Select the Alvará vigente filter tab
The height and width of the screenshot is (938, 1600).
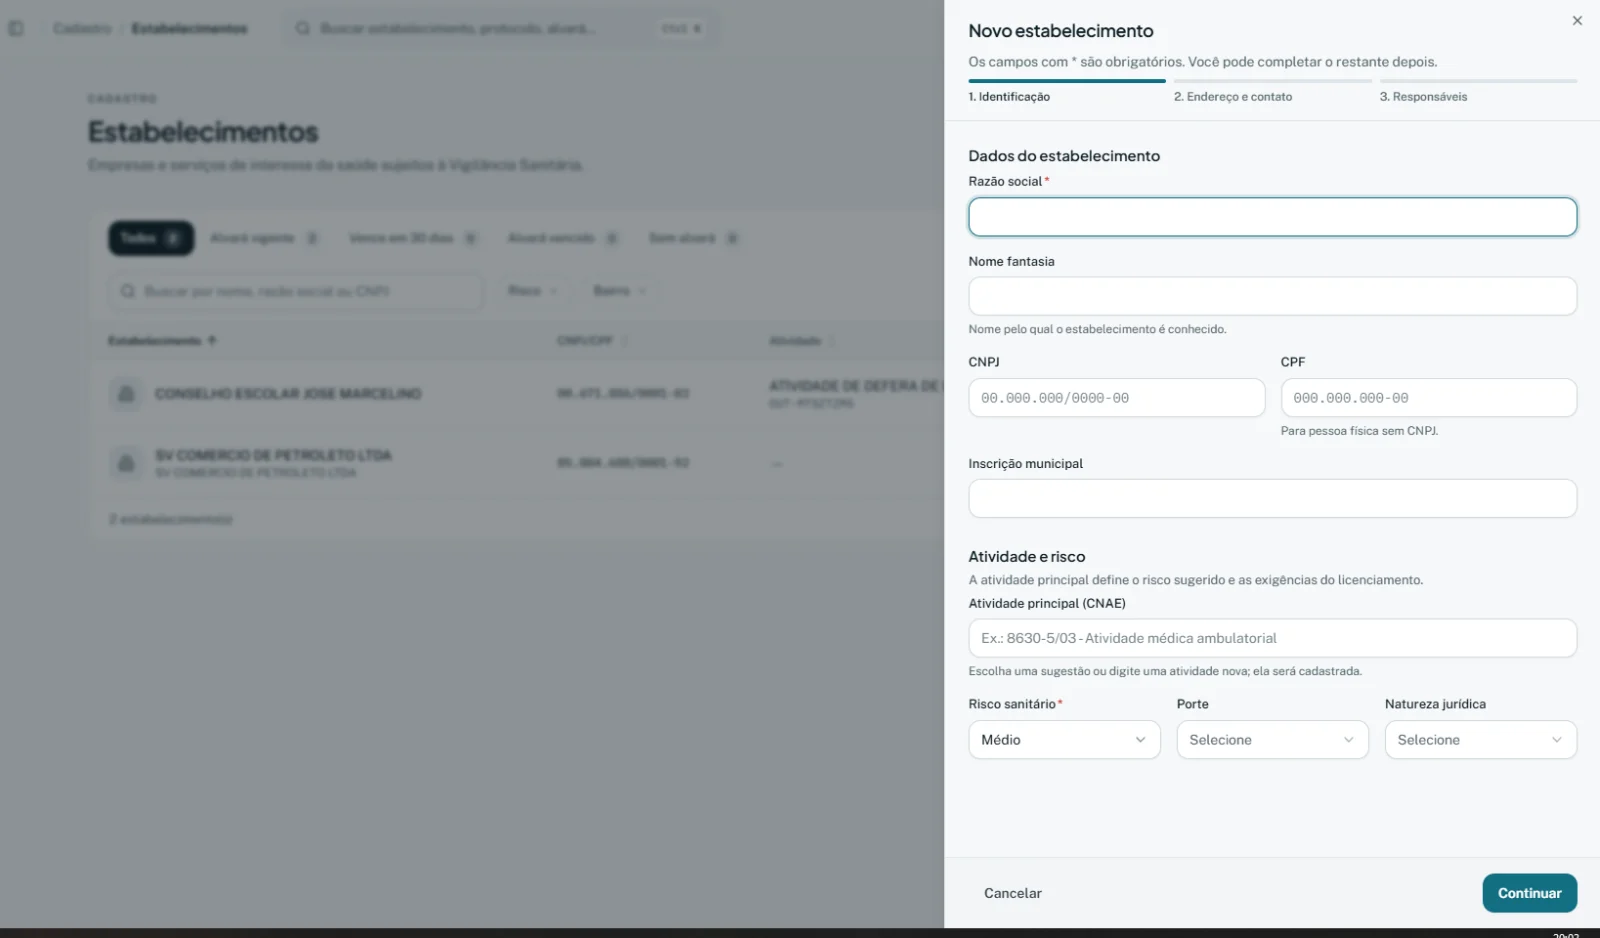(x=264, y=238)
